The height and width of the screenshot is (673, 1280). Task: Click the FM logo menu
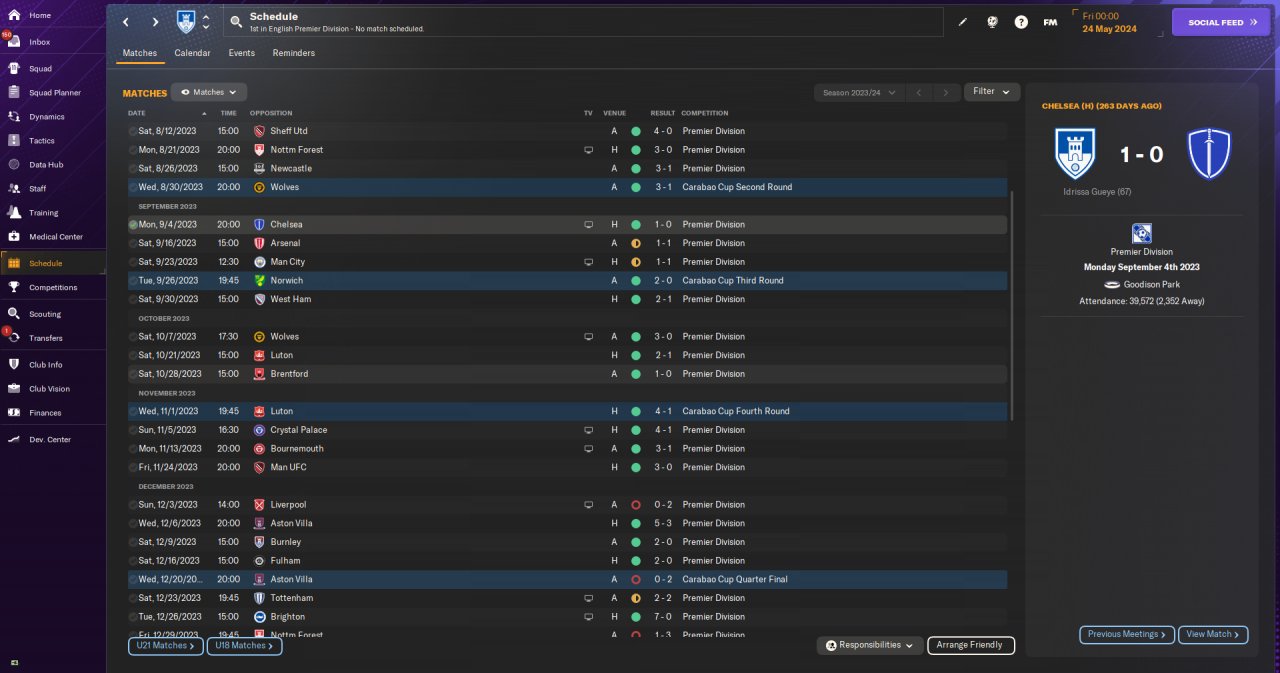point(1050,22)
